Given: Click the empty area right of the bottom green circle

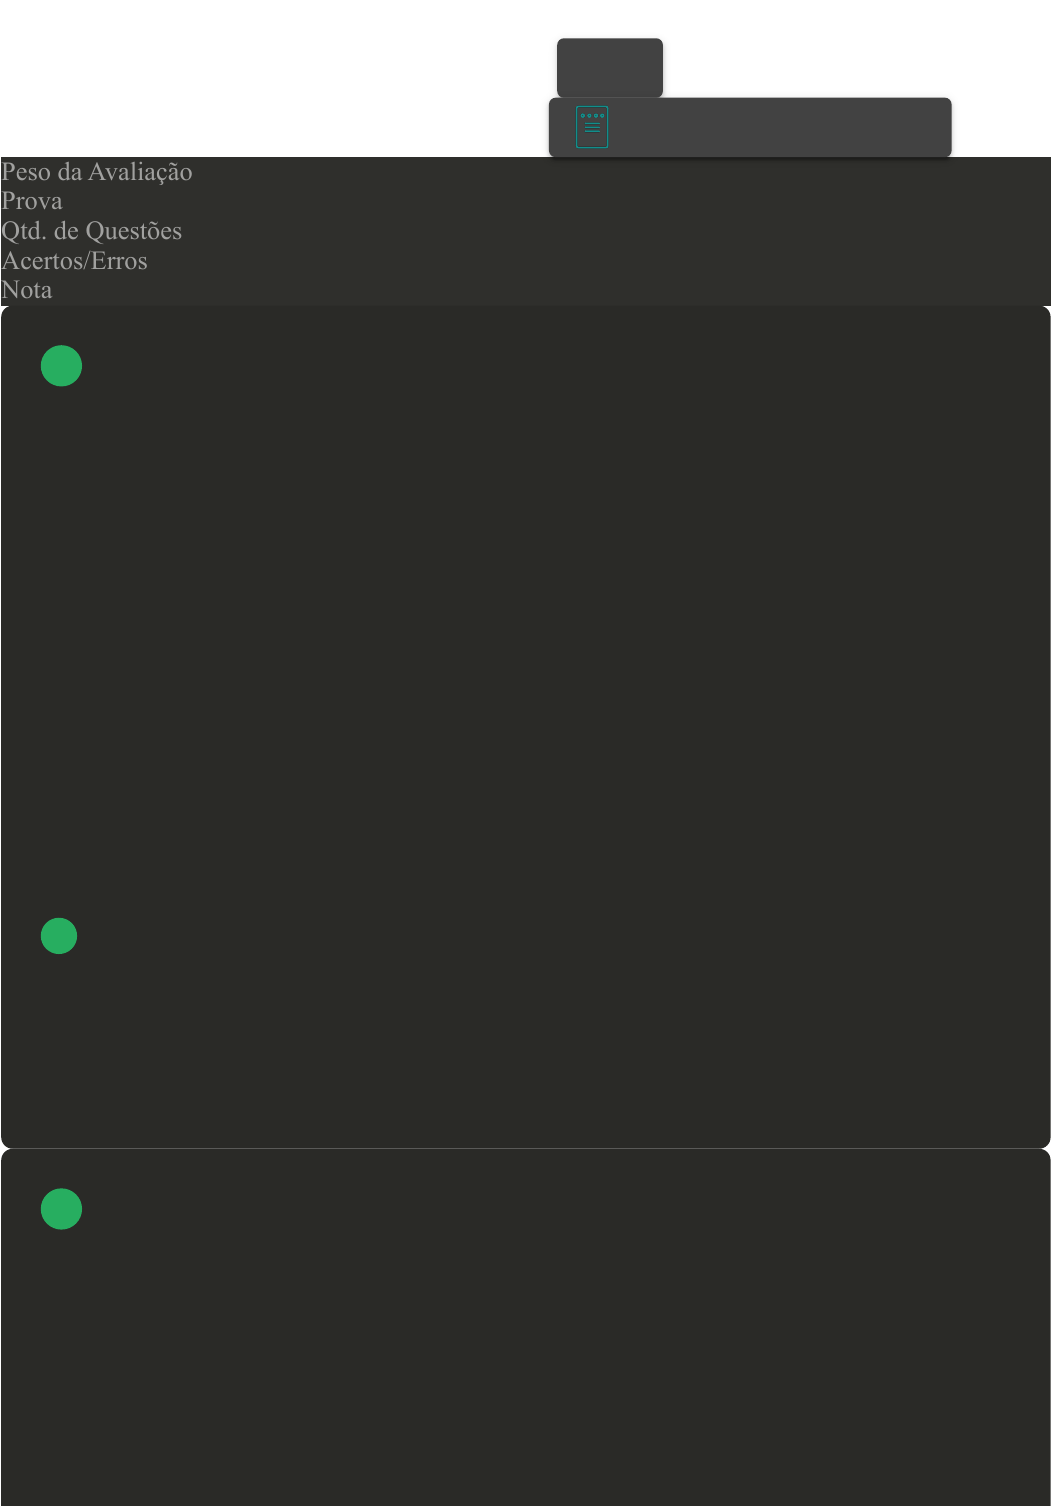Looking at the screenshot, I should pos(560,1209).
